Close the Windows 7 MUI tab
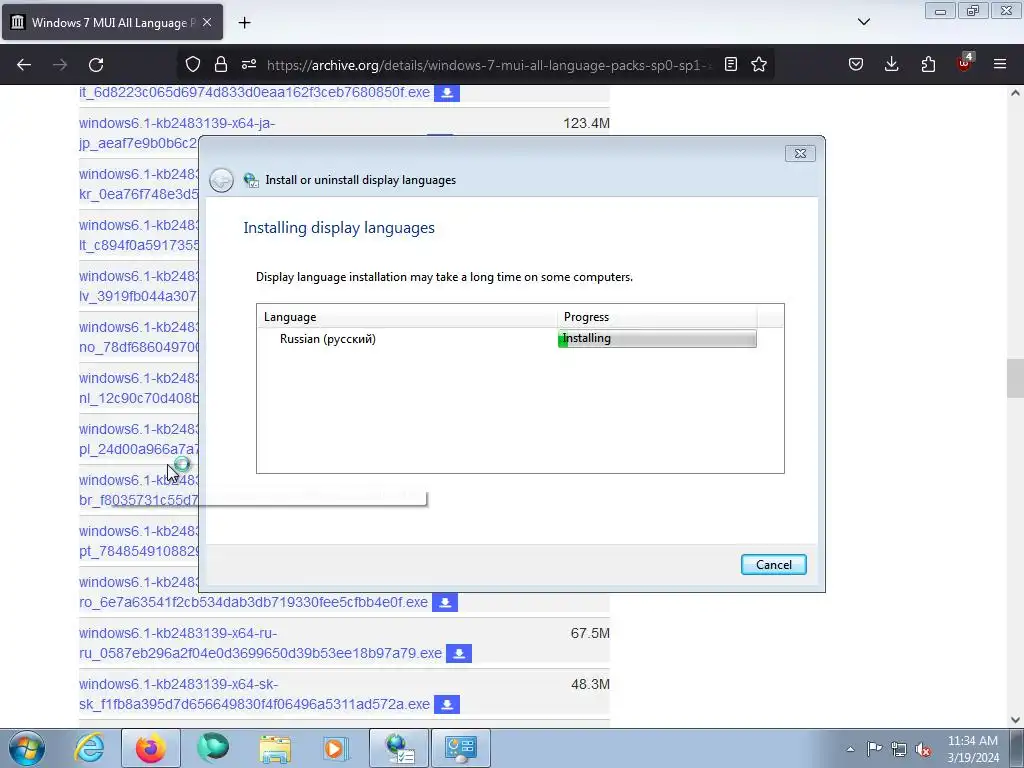1024x768 pixels. 207,22
